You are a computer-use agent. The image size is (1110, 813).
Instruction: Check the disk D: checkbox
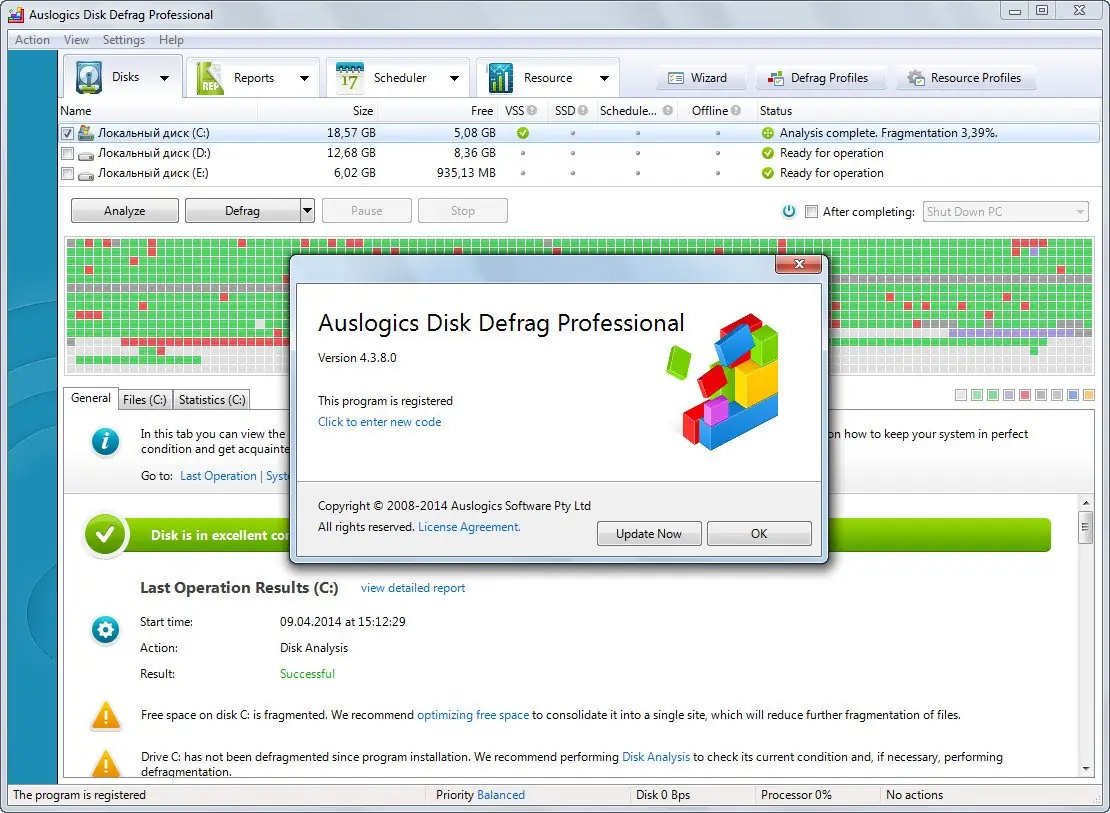(67, 153)
